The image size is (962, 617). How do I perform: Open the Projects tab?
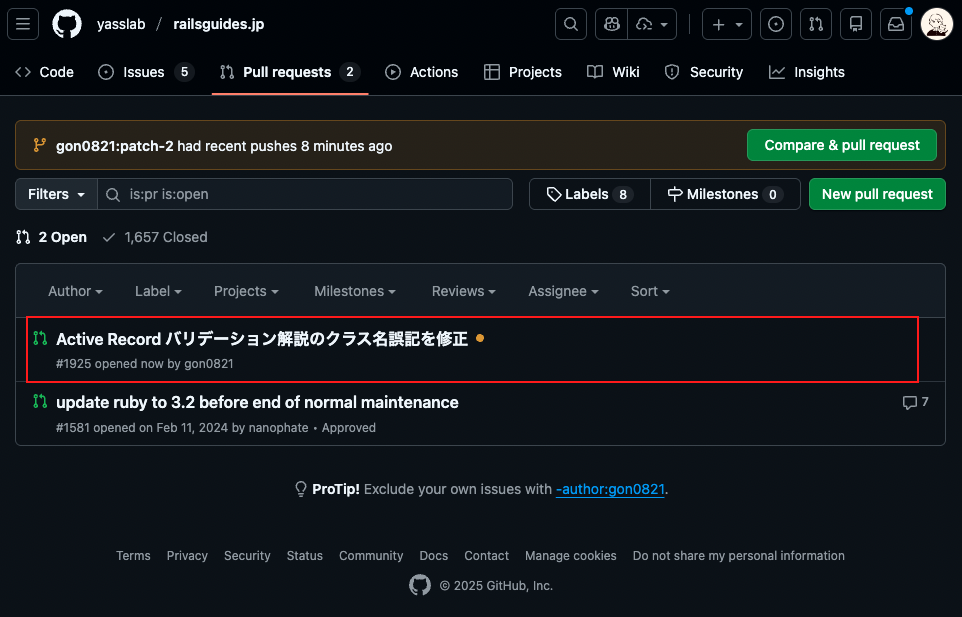(x=523, y=72)
